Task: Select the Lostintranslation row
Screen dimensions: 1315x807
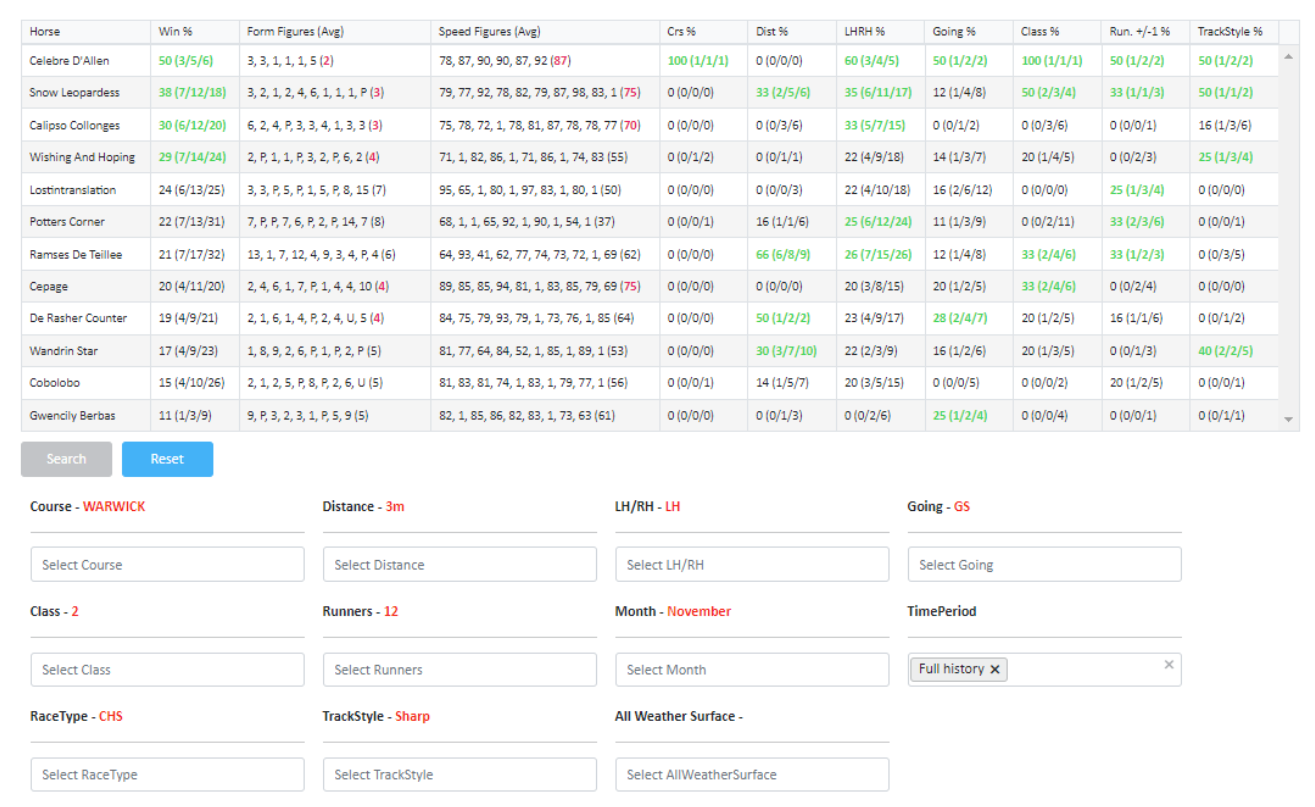Action: point(650,190)
